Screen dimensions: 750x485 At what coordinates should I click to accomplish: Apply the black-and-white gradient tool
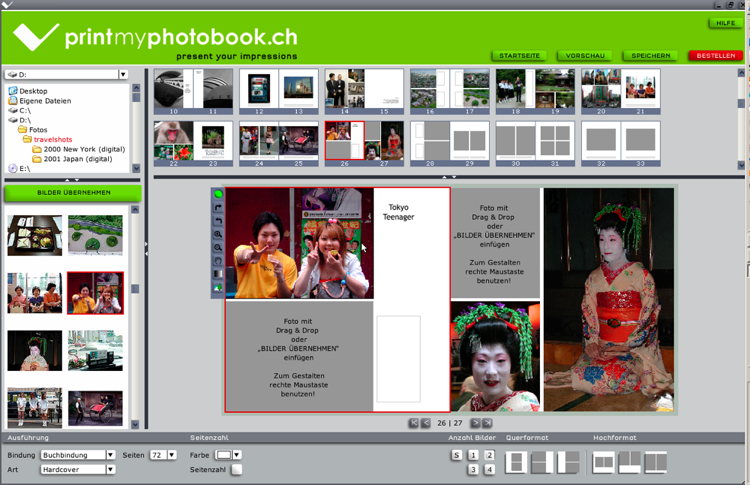pos(218,273)
